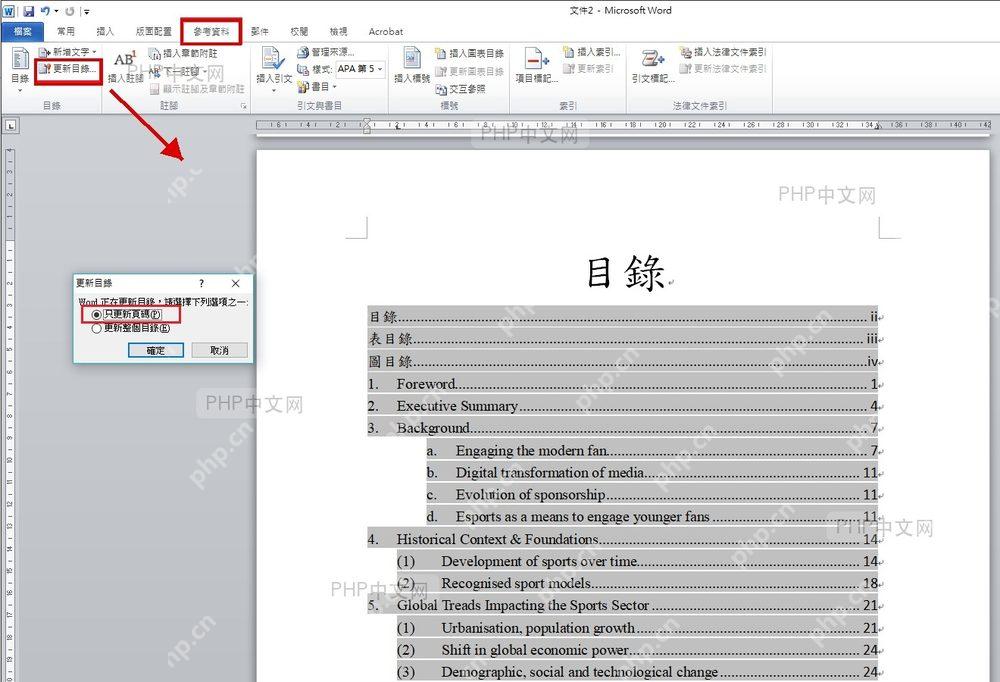Click the 'Digital transformation of media' entry
The height and width of the screenshot is (682, 1000).
(x=652, y=473)
